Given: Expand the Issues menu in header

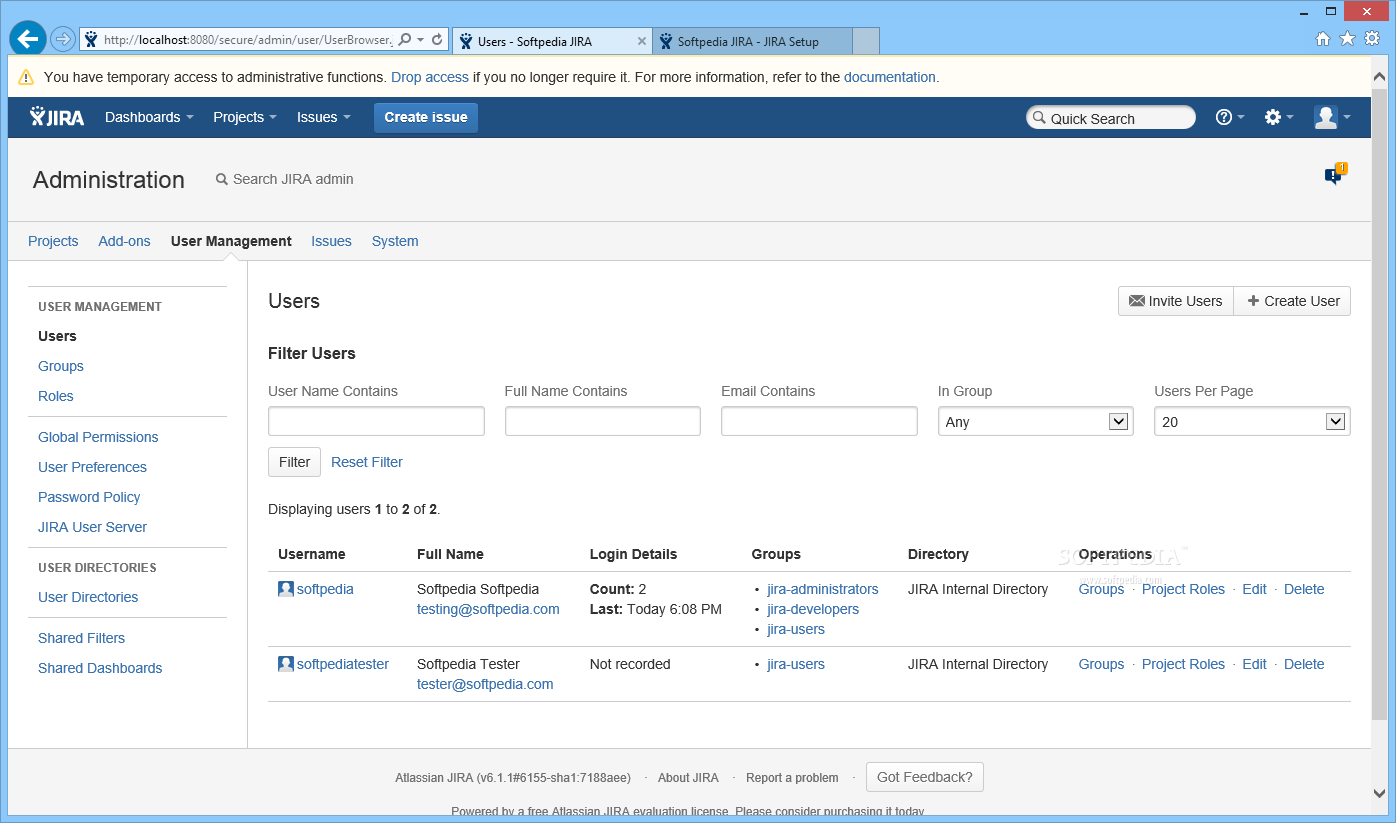Looking at the screenshot, I should point(324,117).
